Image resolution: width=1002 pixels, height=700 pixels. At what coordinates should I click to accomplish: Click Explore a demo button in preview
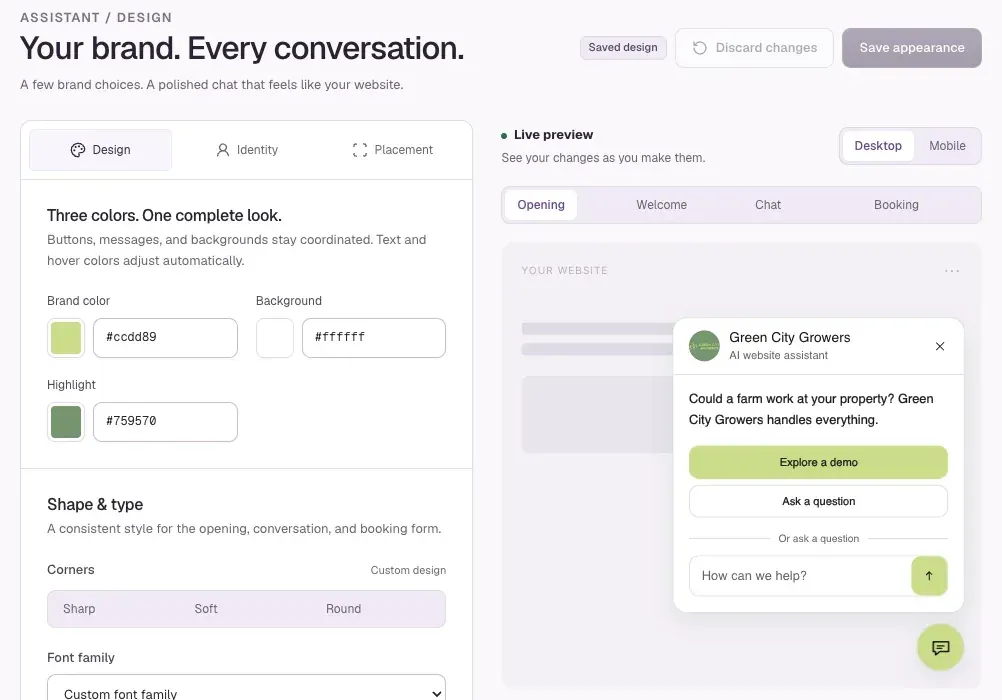(818, 462)
